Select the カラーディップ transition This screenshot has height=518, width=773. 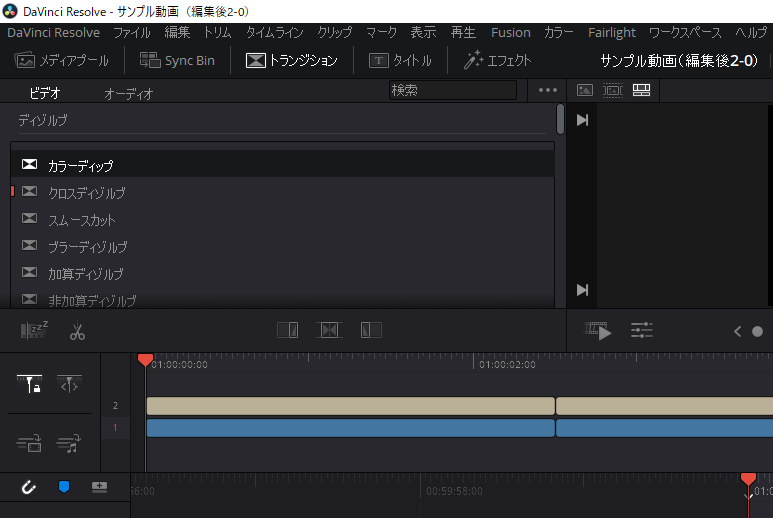(x=282, y=165)
